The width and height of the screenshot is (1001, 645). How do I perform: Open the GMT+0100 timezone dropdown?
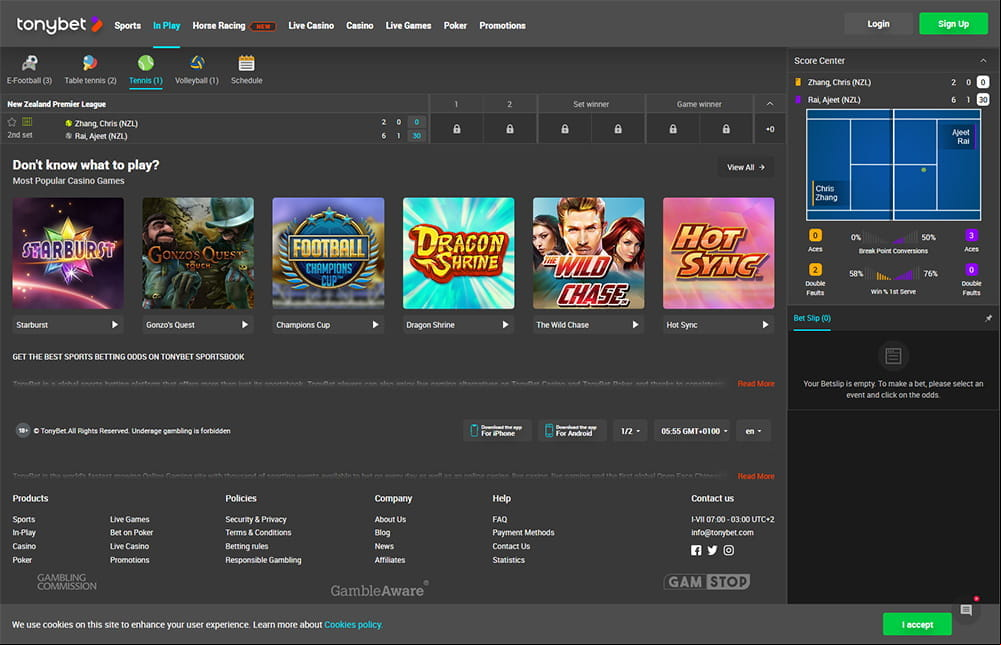tap(694, 431)
